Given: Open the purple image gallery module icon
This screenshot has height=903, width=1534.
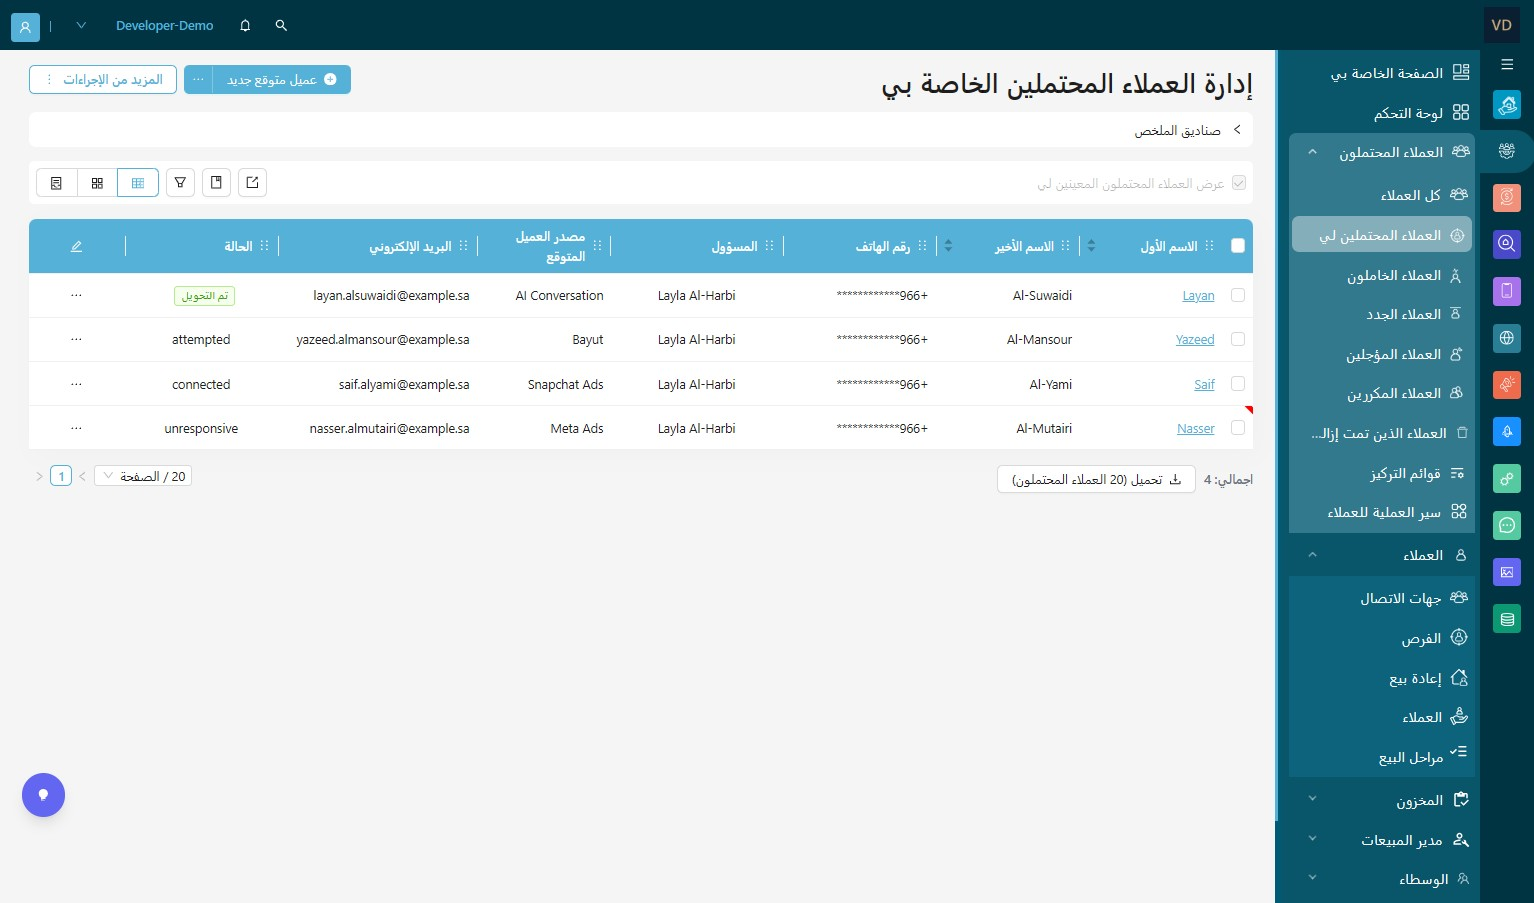Looking at the screenshot, I should [x=1507, y=572].
